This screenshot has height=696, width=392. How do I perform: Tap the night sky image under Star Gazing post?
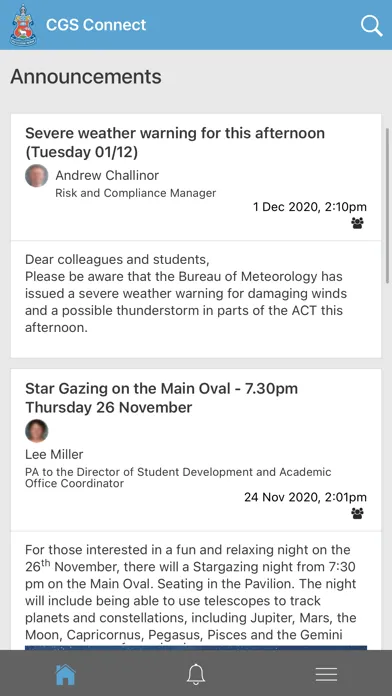(x=196, y=647)
